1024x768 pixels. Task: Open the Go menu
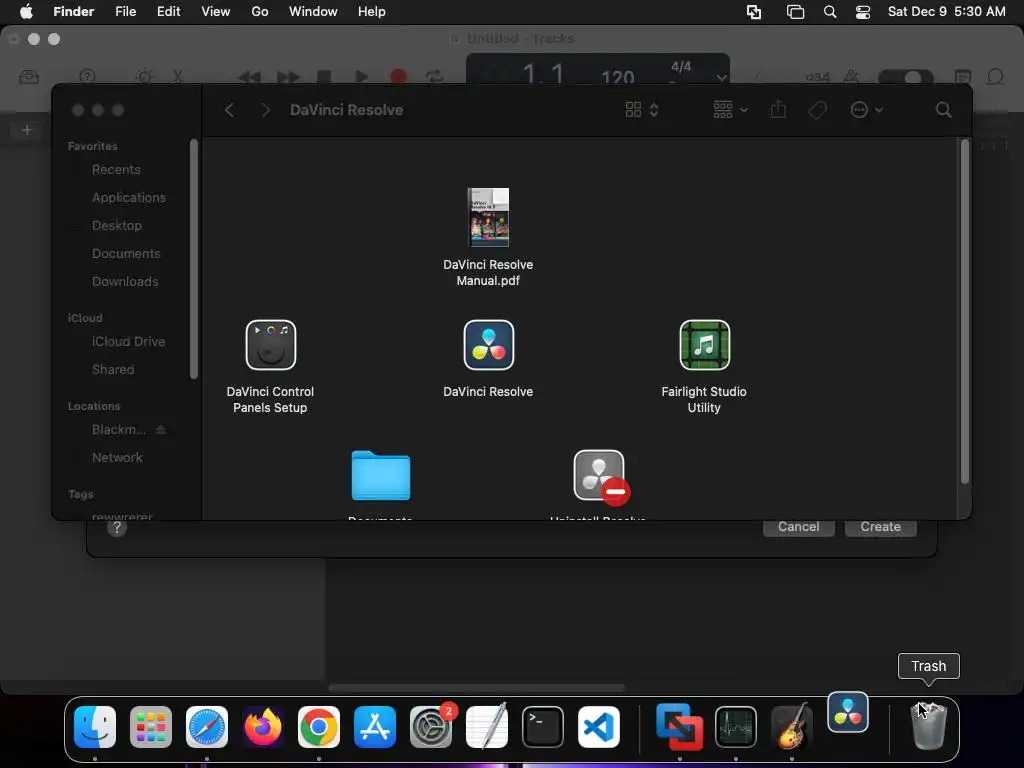pyautogui.click(x=260, y=12)
